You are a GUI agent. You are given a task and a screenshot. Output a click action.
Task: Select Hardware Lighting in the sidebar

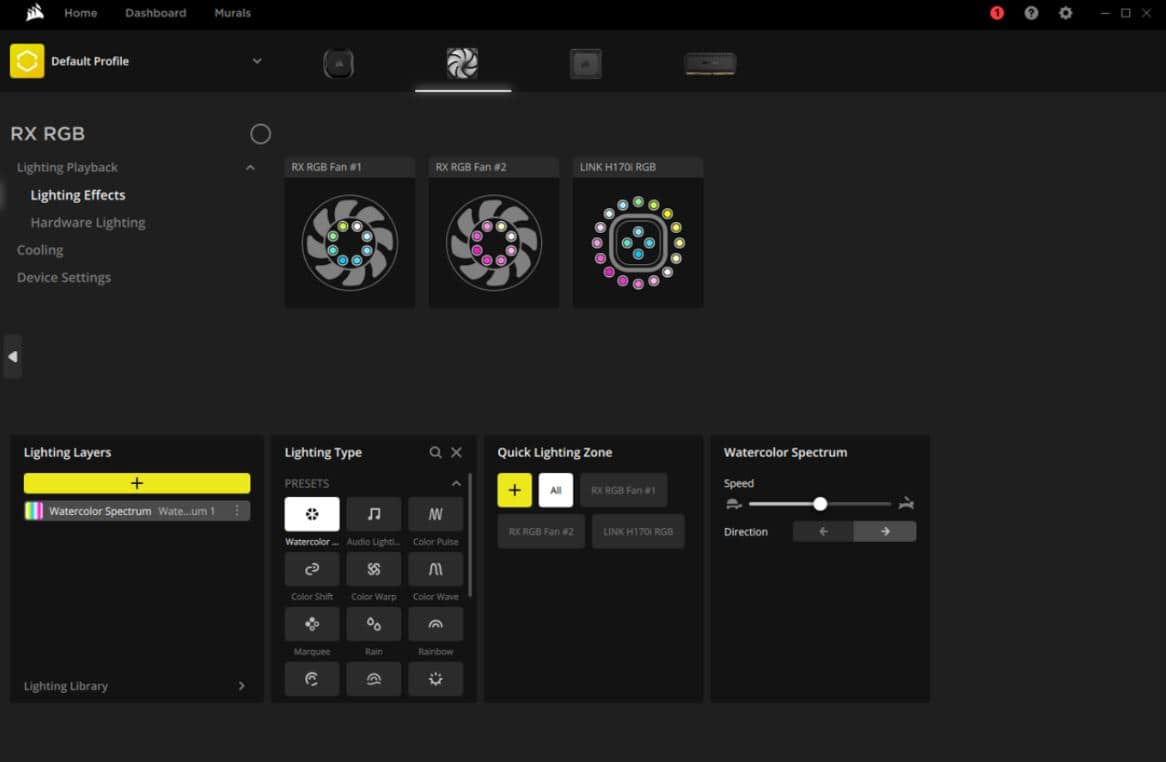[x=88, y=222]
